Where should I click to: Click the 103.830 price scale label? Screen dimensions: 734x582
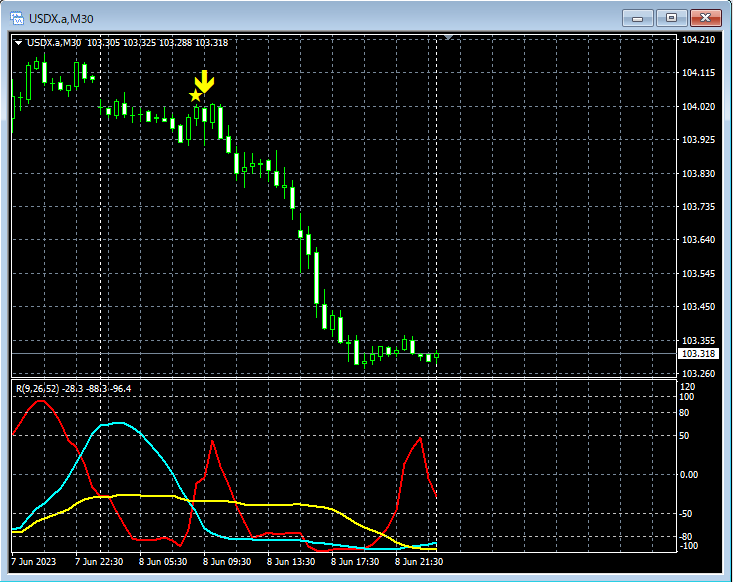pos(698,174)
